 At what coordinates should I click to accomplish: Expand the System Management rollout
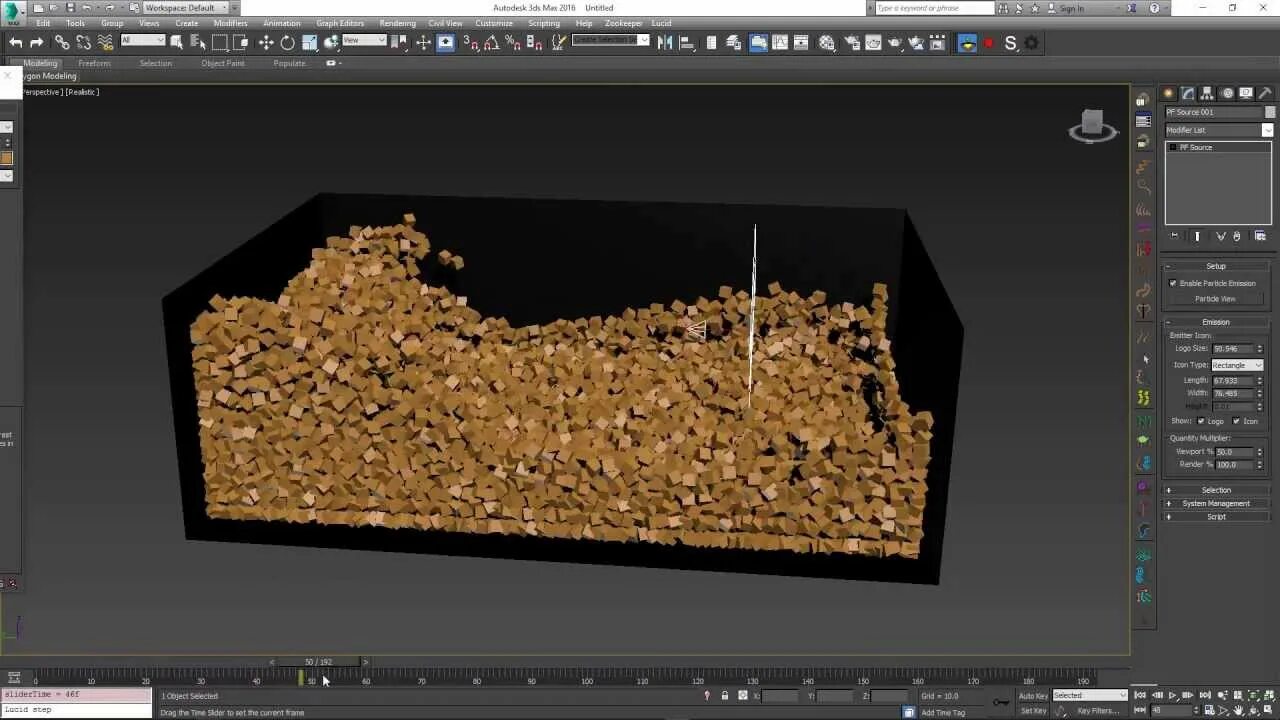click(1216, 503)
